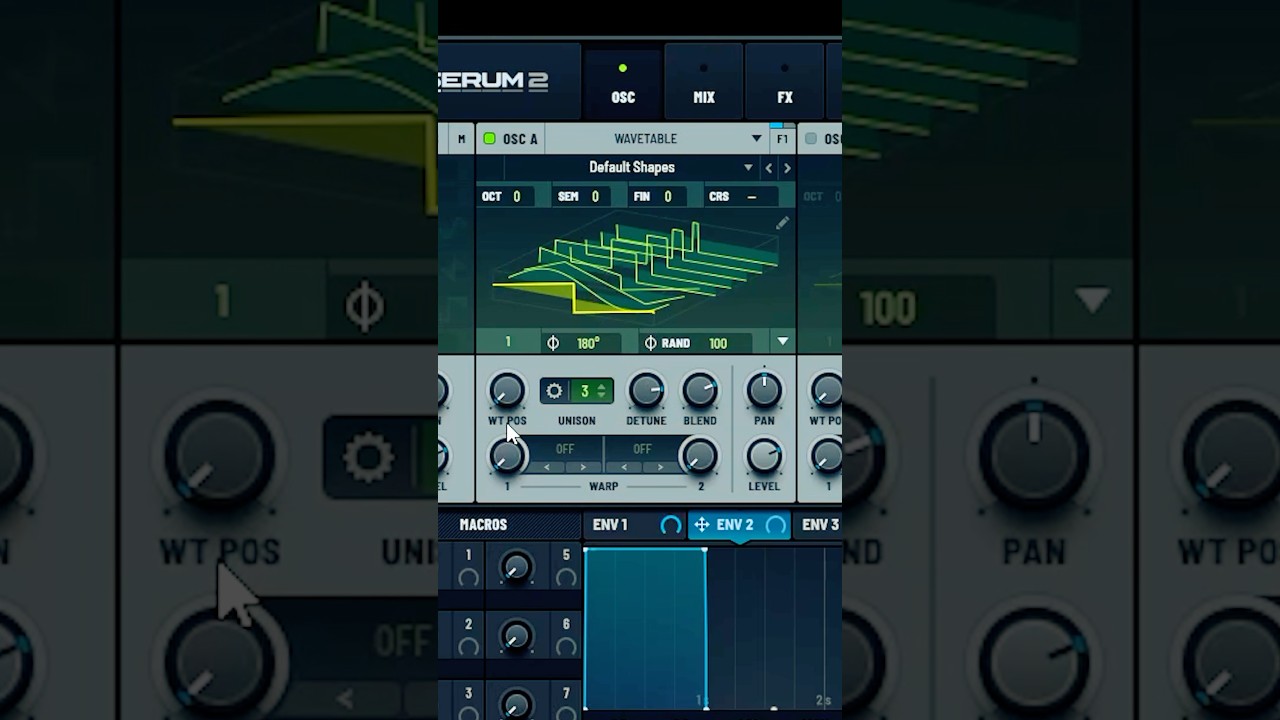
Task: Click the OSC A PAN knob
Action: (764, 391)
